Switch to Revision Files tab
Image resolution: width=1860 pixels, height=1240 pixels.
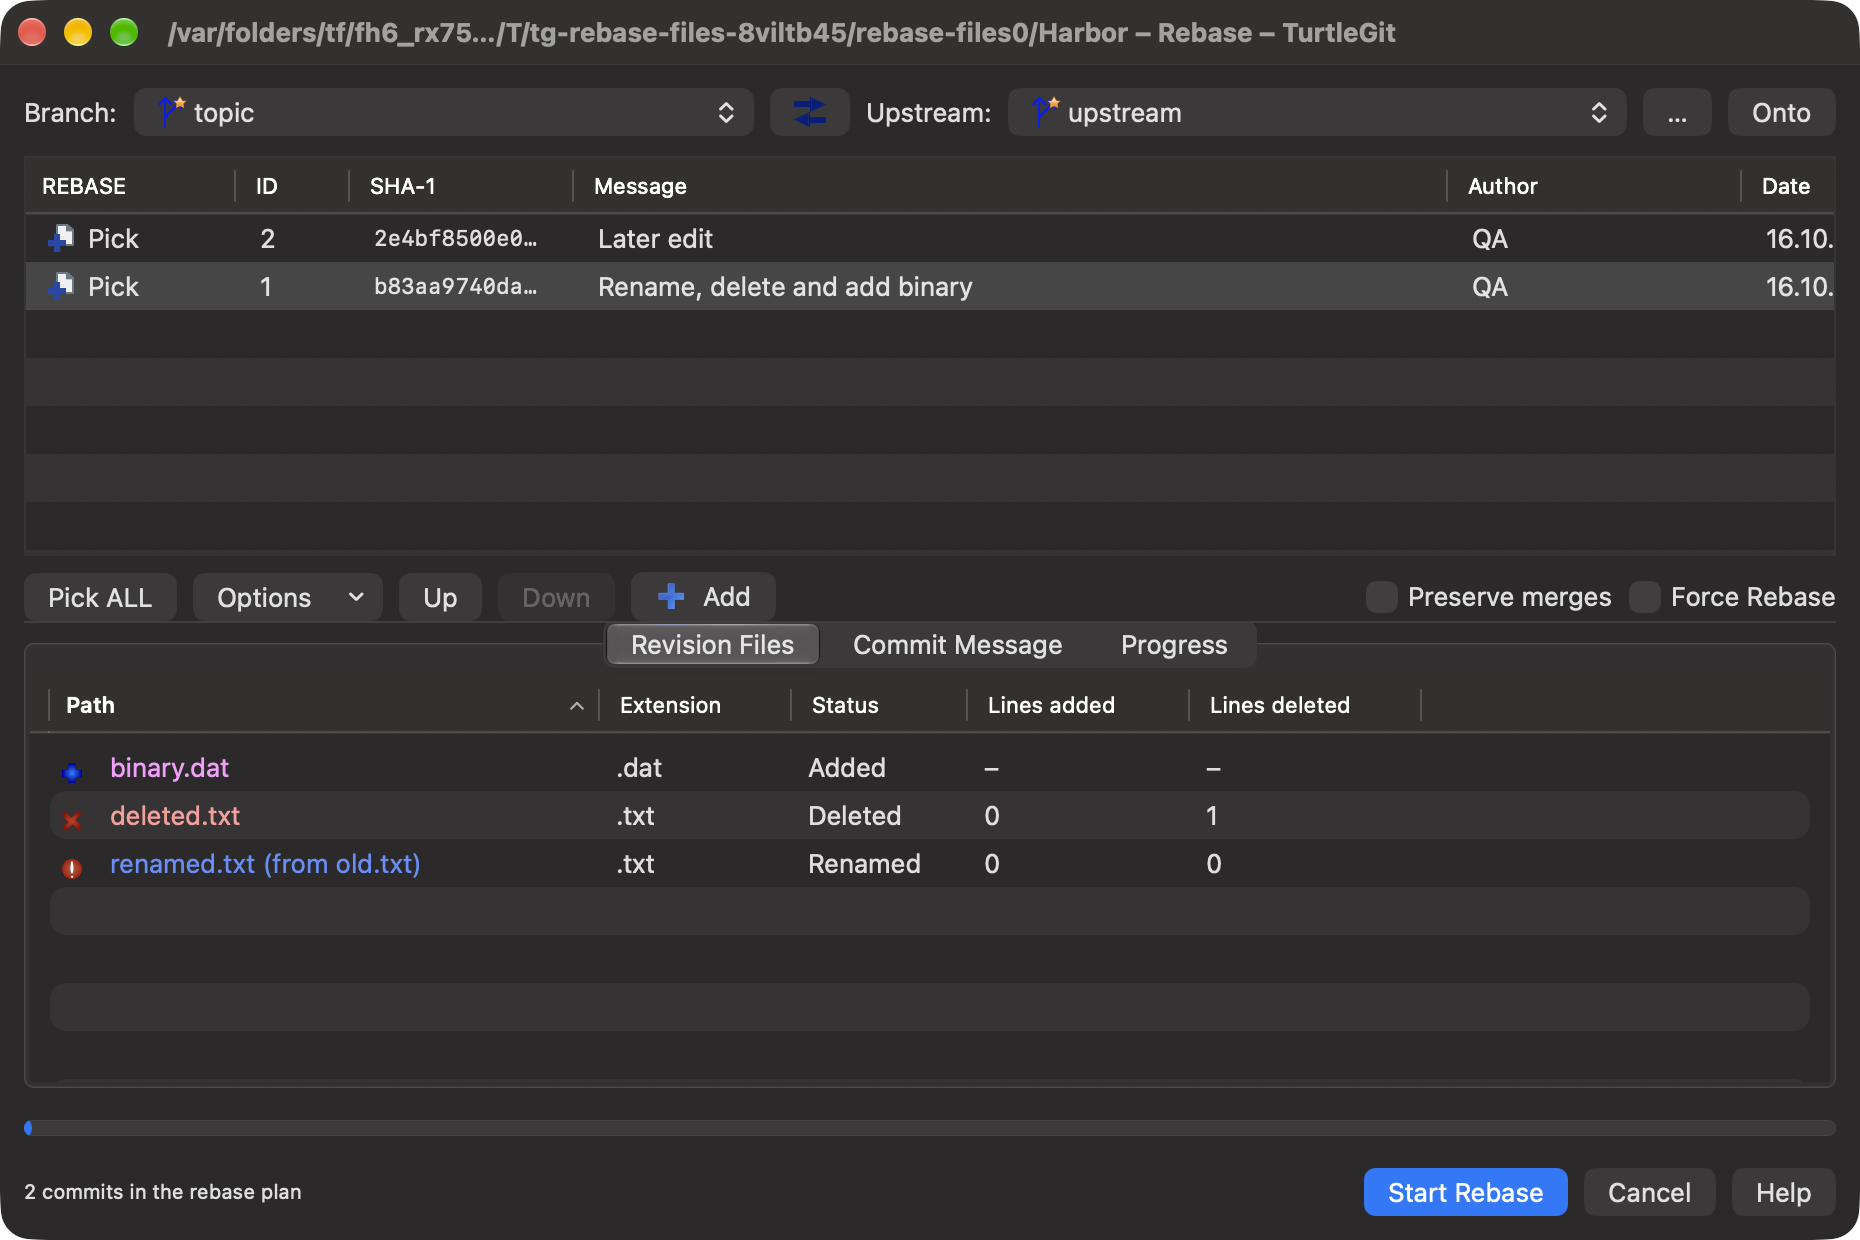[712, 645]
